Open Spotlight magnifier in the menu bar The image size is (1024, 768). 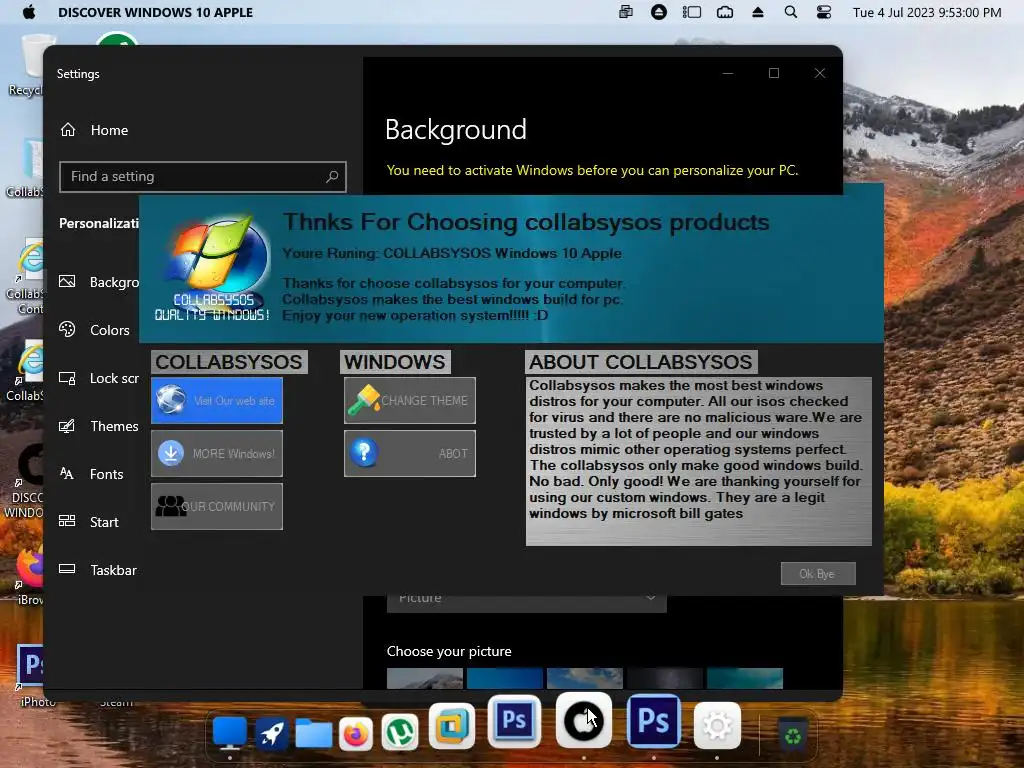[x=790, y=12]
